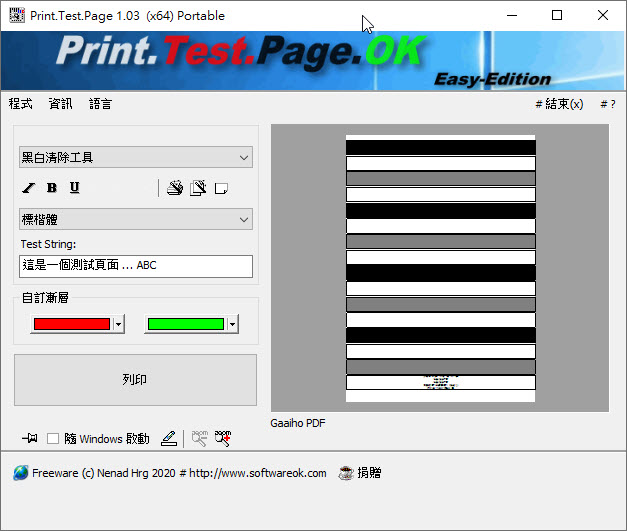627x531 pixels.
Task: Click the printer icon in the toolbar
Action: [175, 188]
